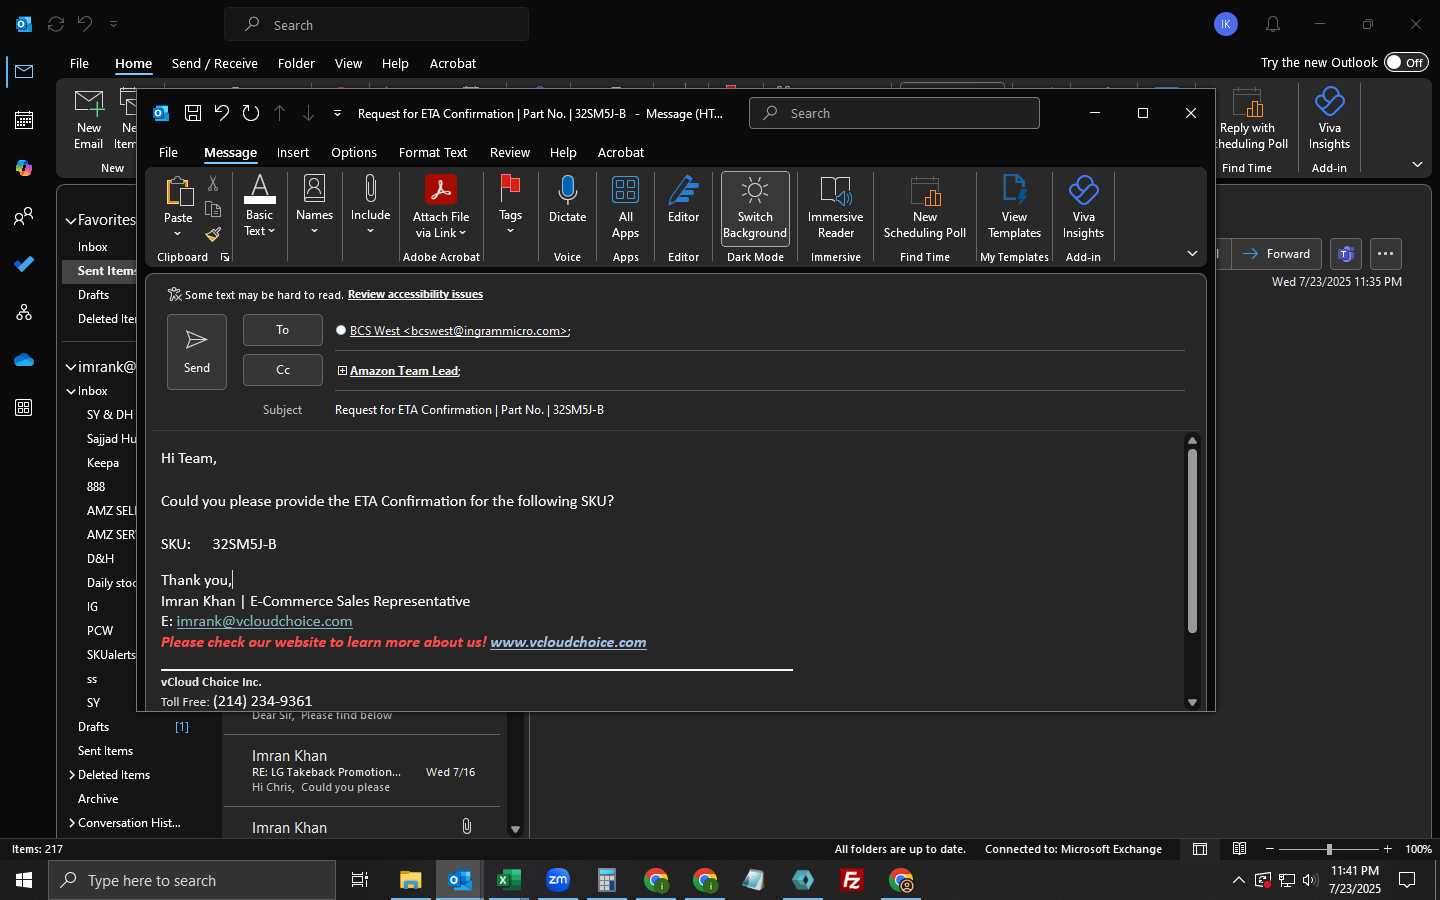Click Reply with Scheduling Poll in main ribbon
Viewport: 1440px width, 900px height.
tap(1248, 120)
